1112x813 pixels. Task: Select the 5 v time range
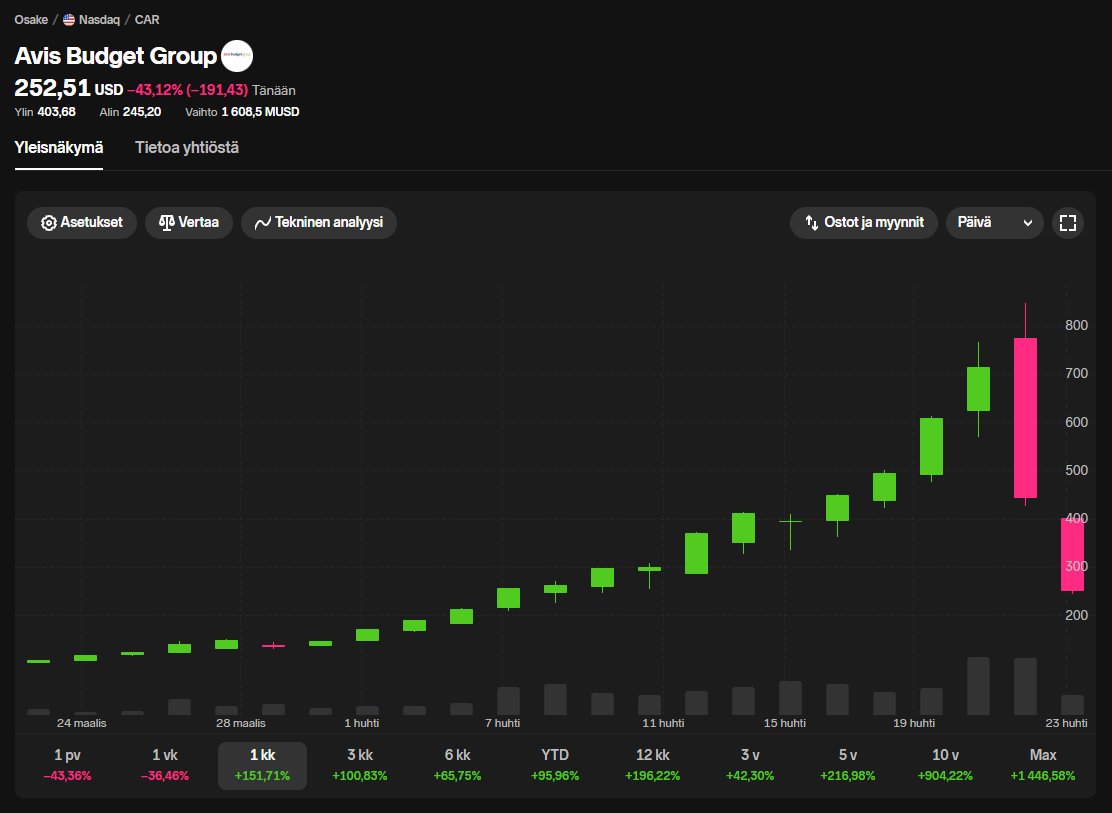(847, 765)
